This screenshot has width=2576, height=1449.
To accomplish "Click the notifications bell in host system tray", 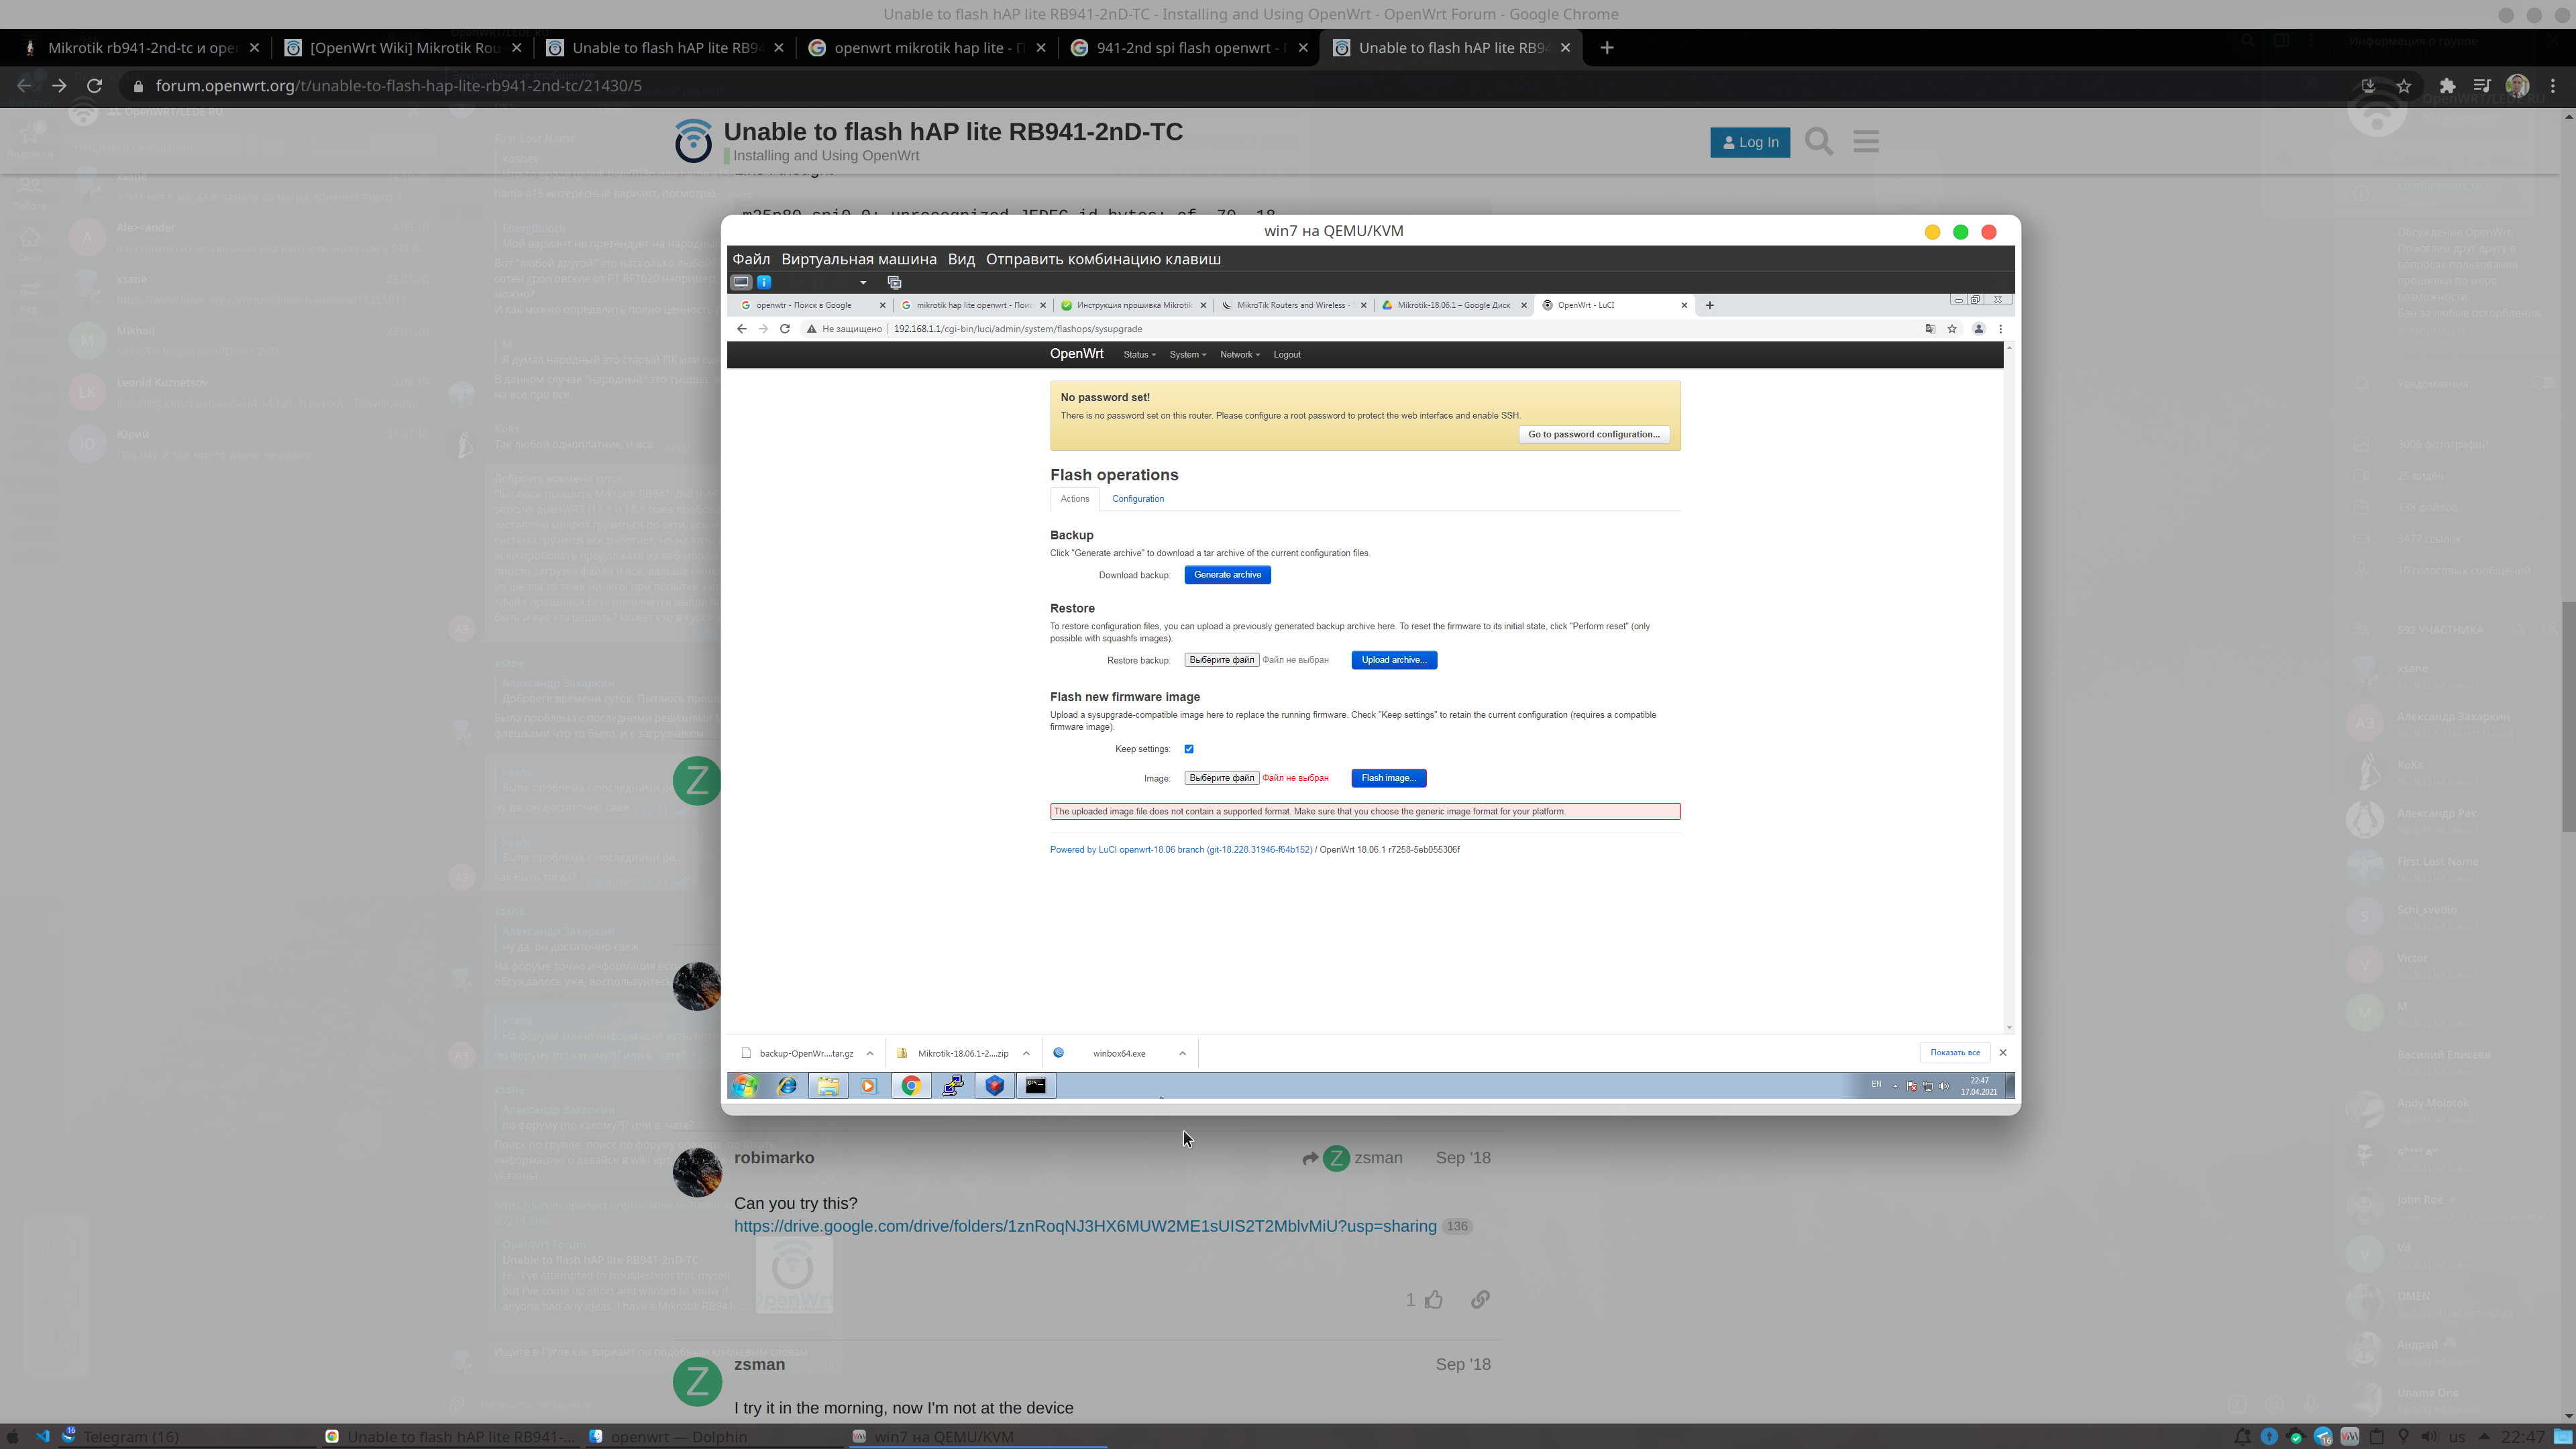I will [2243, 1437].
